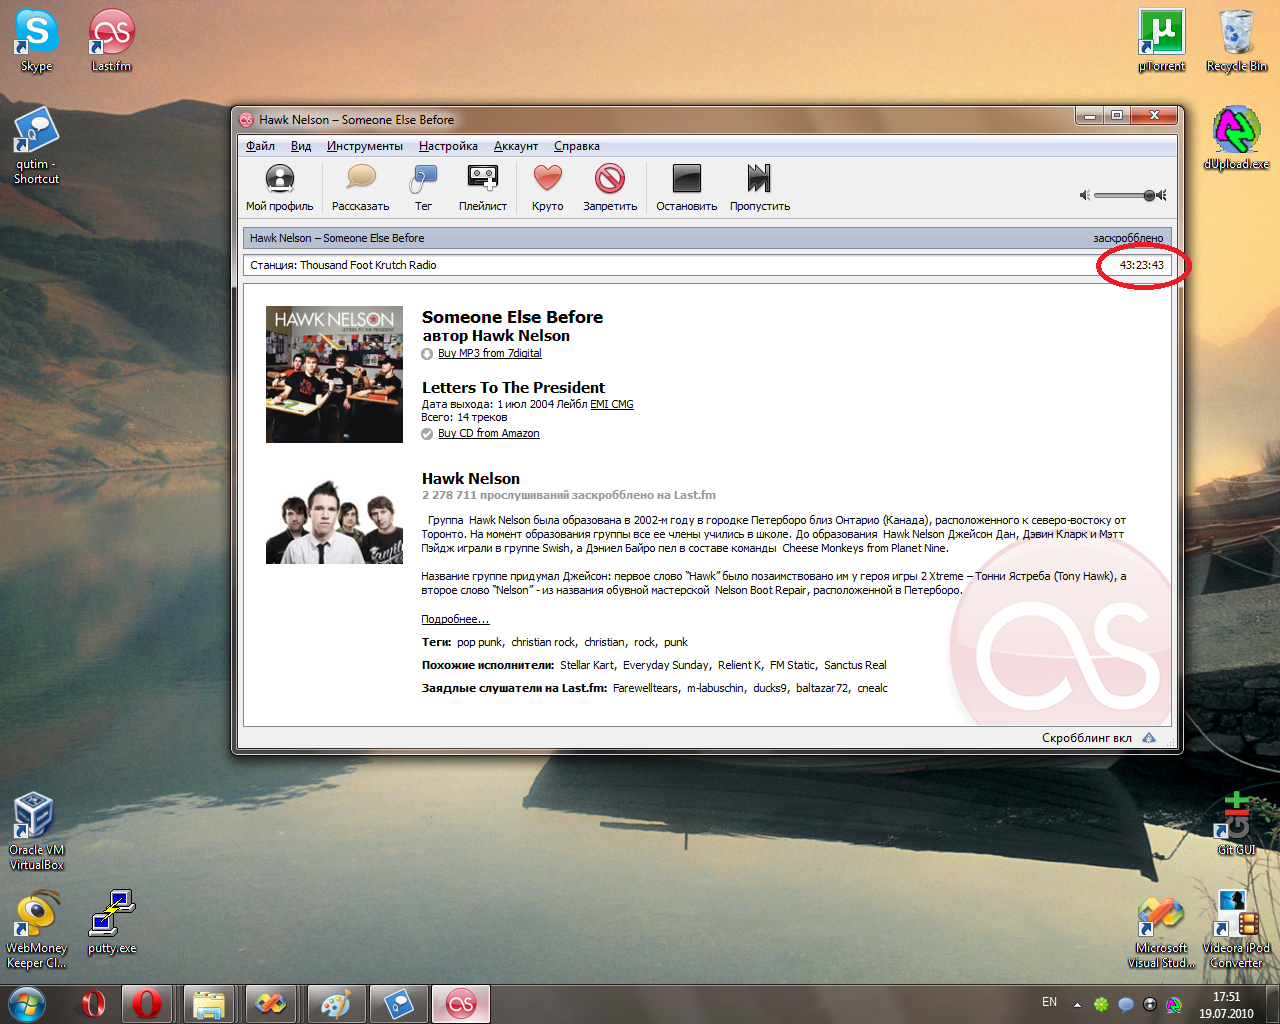
Task: Expand the scrobbling status arrow icon
Action: click(1149, 738)
